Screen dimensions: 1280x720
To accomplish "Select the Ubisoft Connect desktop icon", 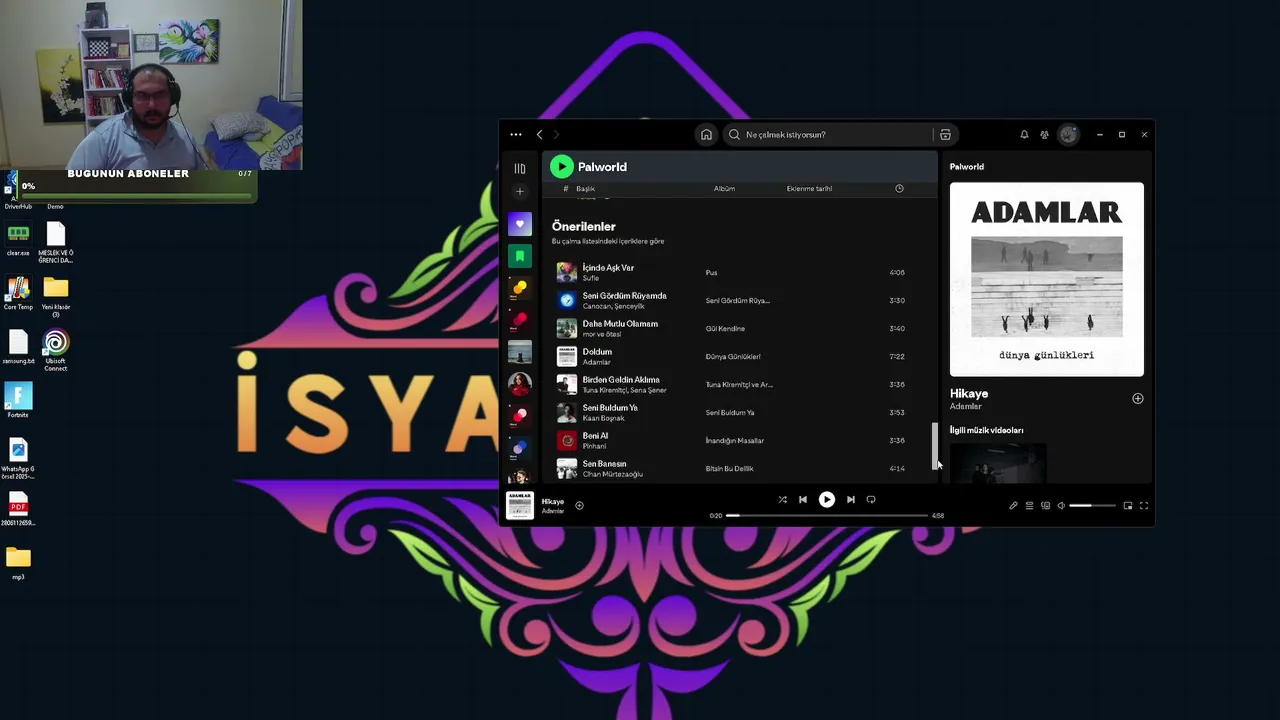I will coord(56,352).
